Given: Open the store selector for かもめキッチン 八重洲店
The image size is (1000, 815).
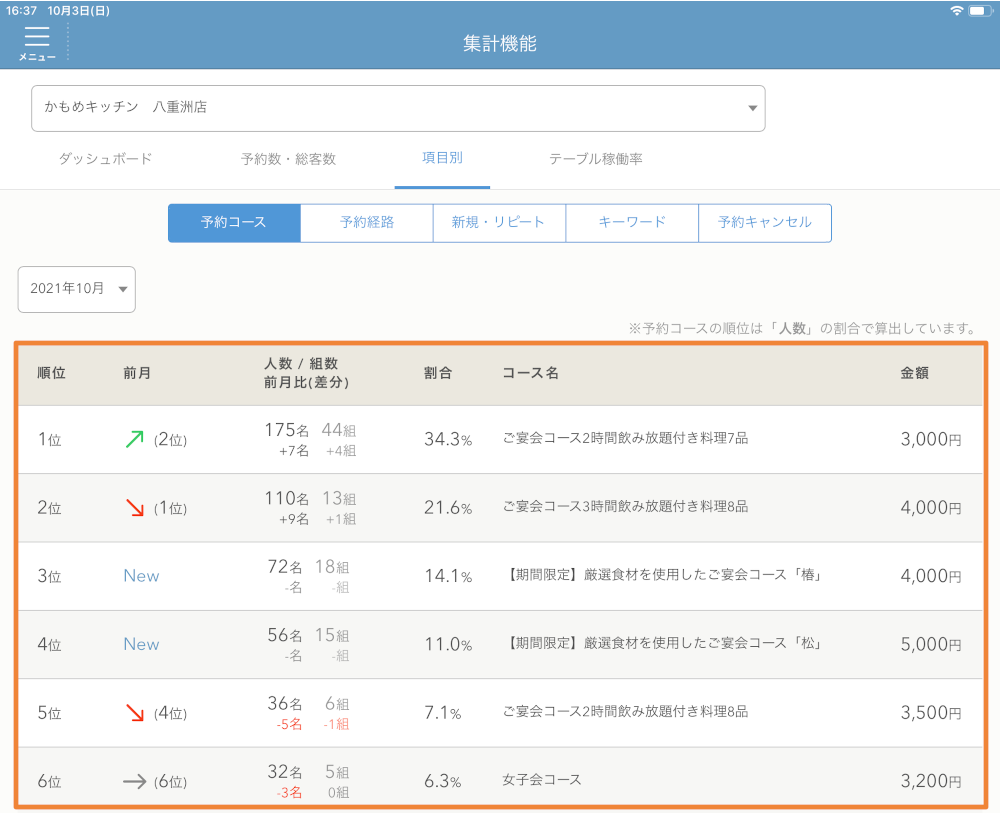Looking at the screenshot, I should pyautogui.click(x=398, y=107).
